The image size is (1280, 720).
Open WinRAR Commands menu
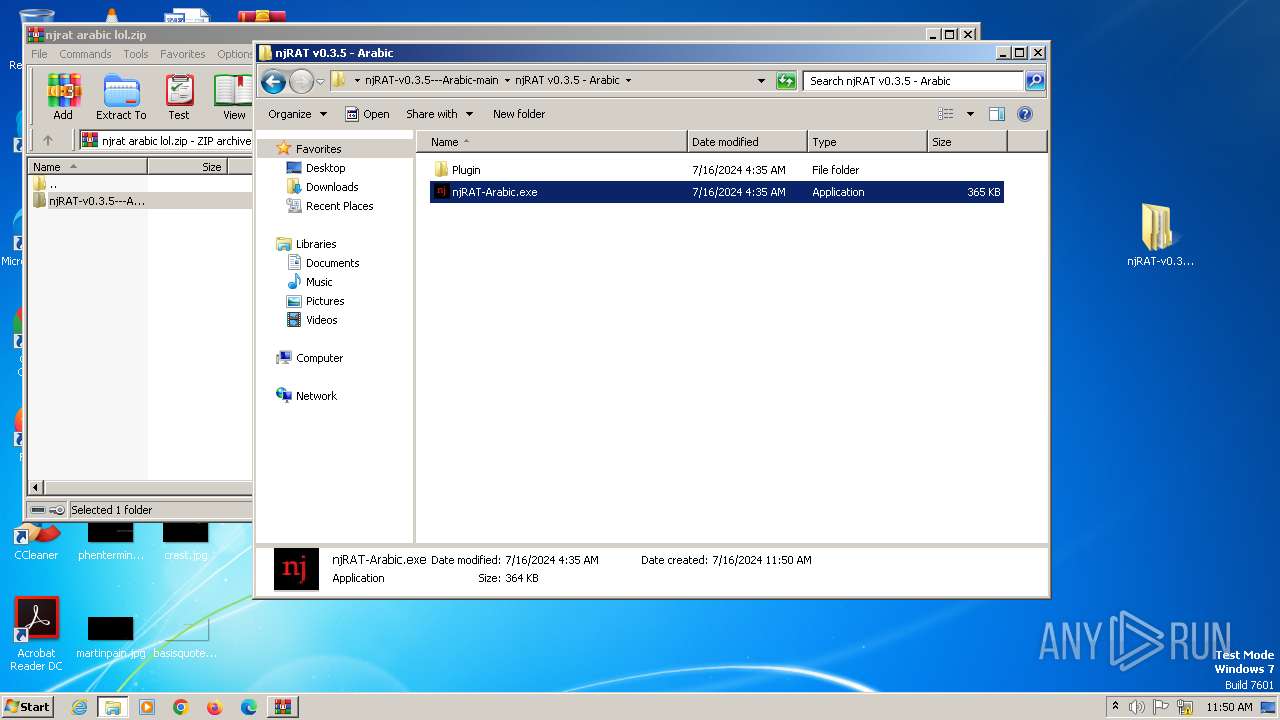coord(85,54)
